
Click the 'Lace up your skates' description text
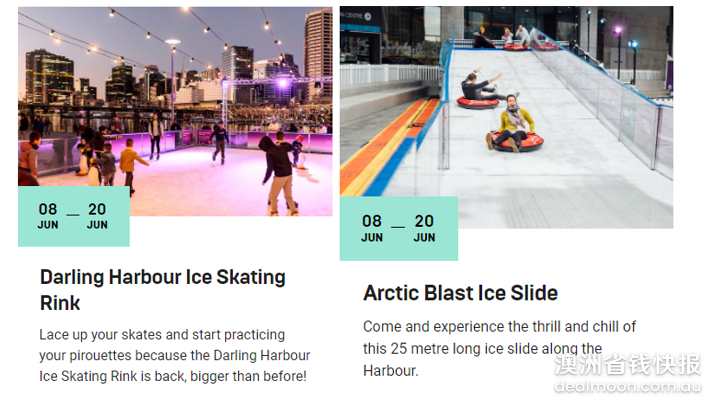[x=174, y=355]
